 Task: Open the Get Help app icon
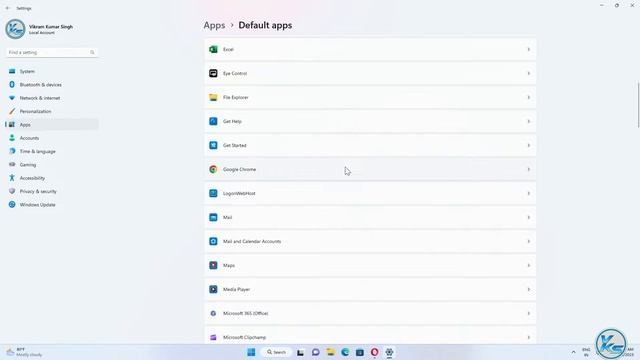(213, 121)
